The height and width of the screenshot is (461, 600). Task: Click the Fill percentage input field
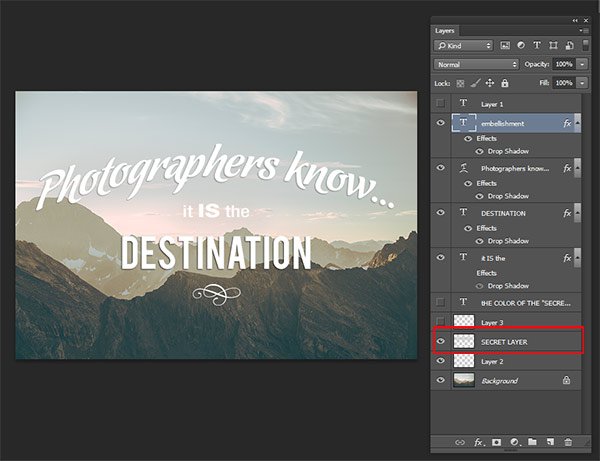click(x=565, y=82)
